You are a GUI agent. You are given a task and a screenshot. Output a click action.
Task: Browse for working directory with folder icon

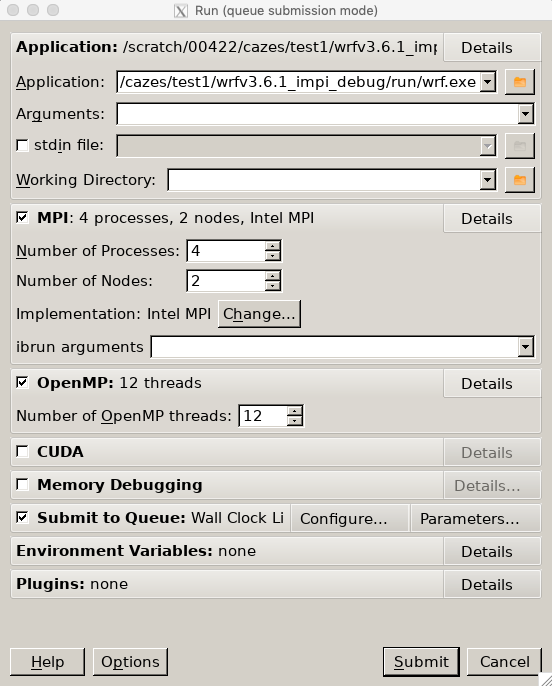click(520, 180)
